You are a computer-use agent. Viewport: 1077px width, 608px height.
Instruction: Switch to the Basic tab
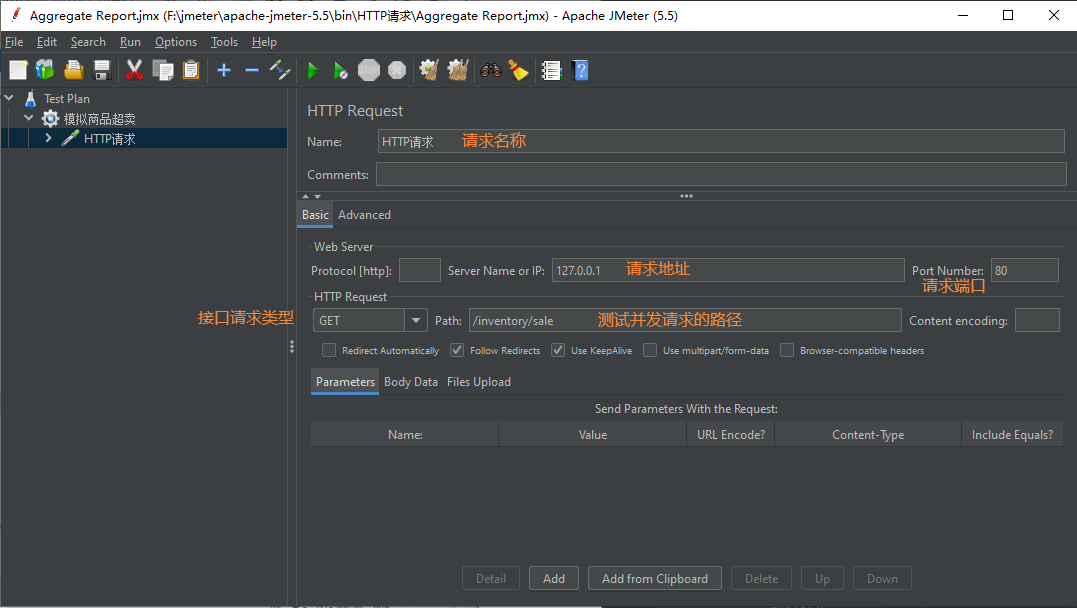tap(315, 214)
